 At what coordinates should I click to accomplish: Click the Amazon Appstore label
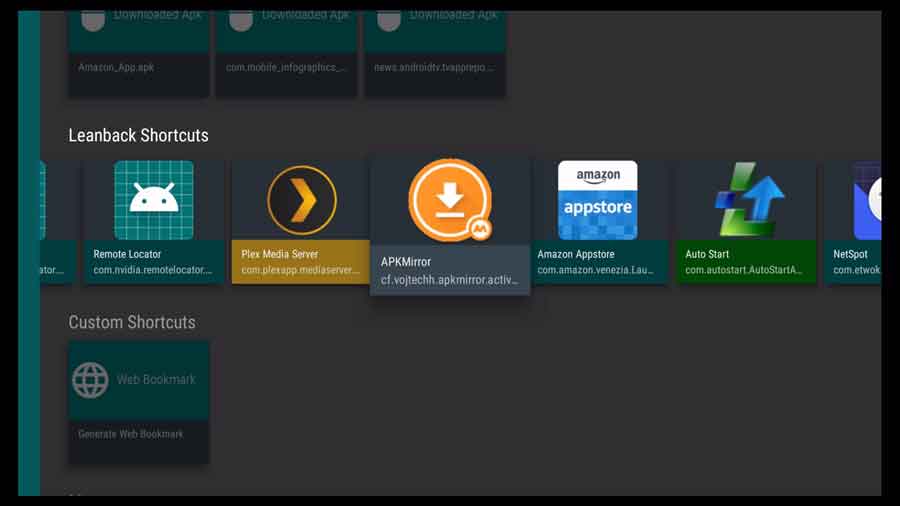click(576, 254)
